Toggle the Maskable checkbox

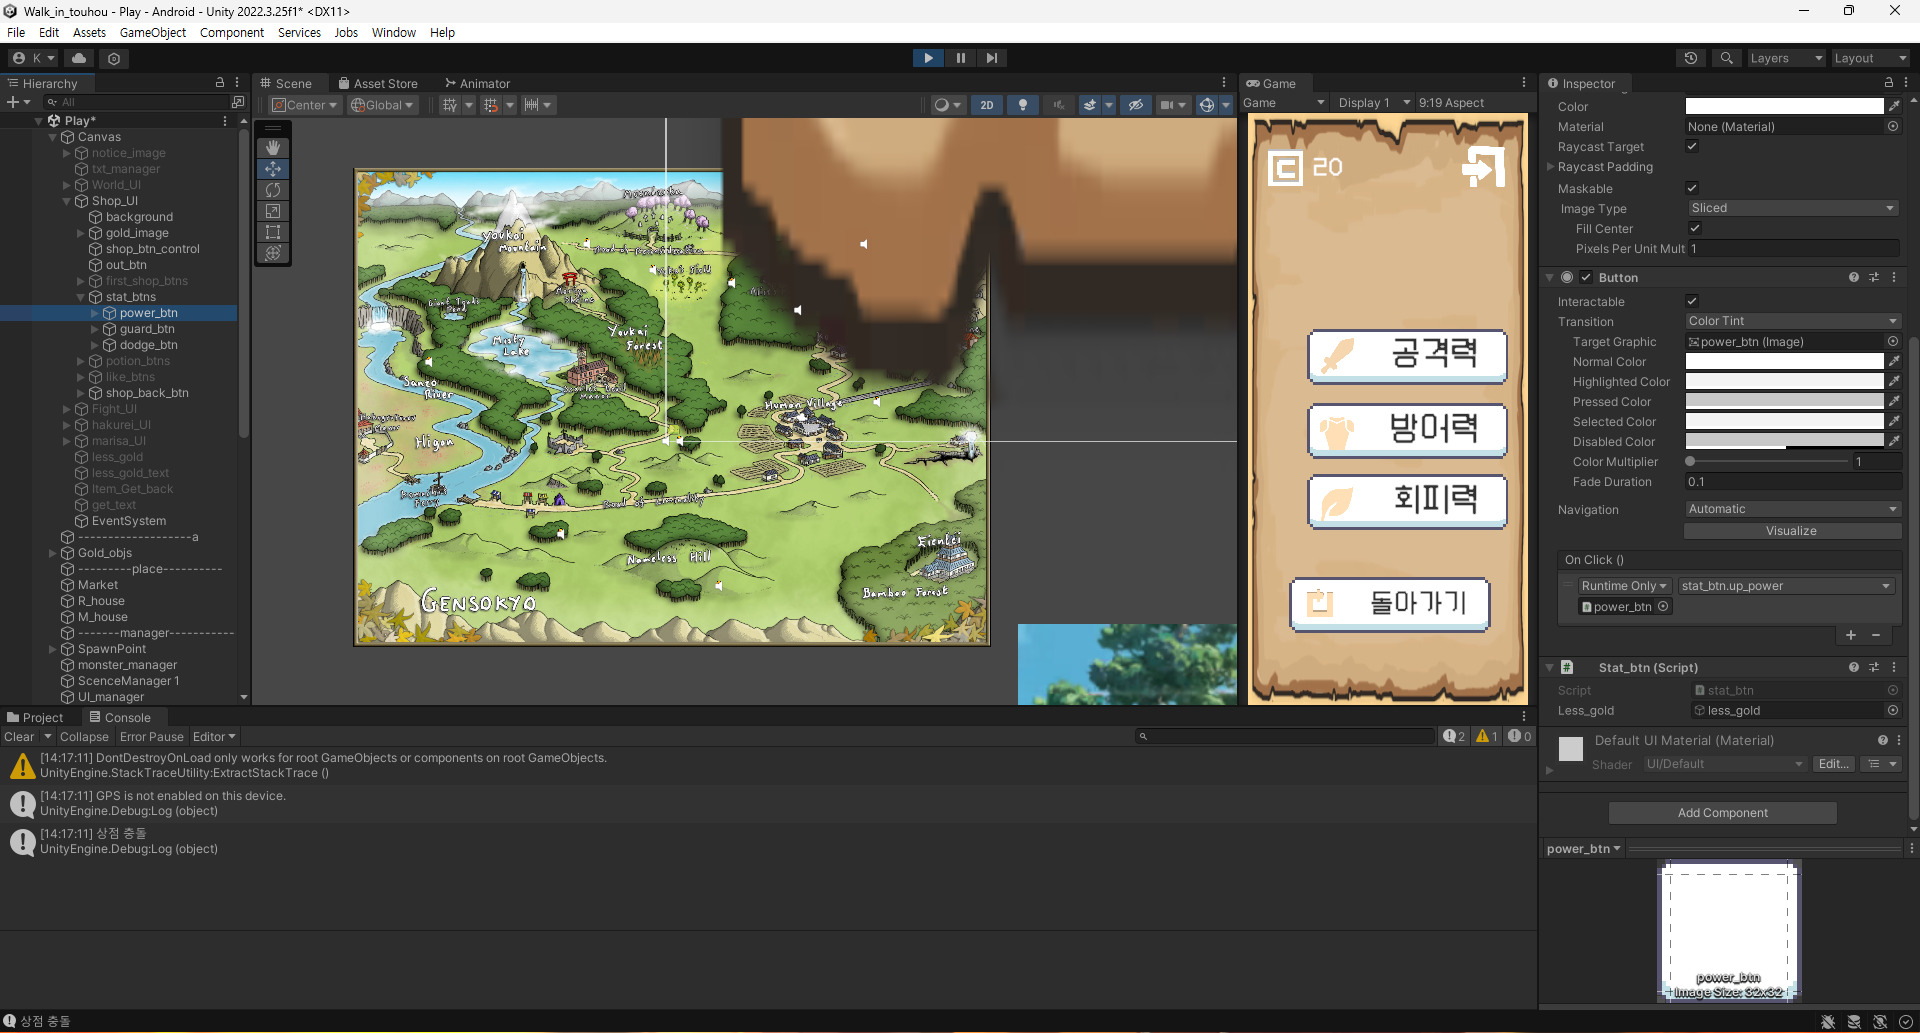(x=1692, y=188)
